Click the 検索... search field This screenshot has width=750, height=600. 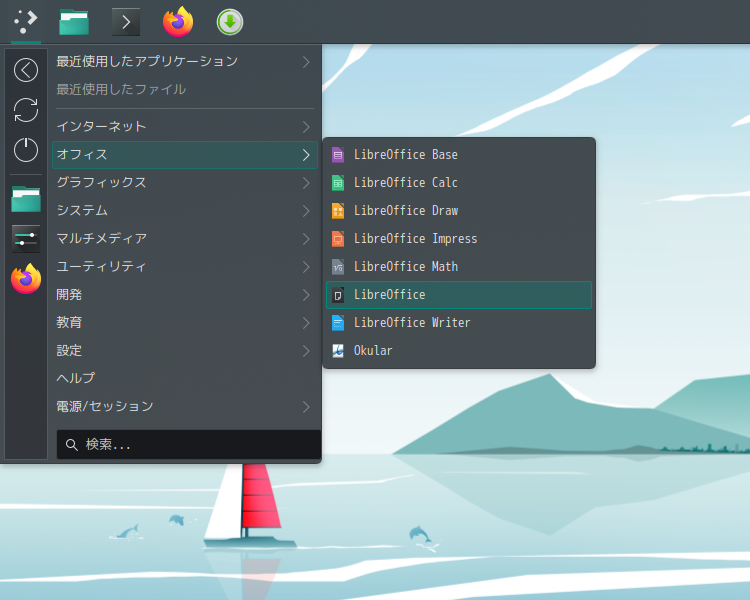coord(189,444)
